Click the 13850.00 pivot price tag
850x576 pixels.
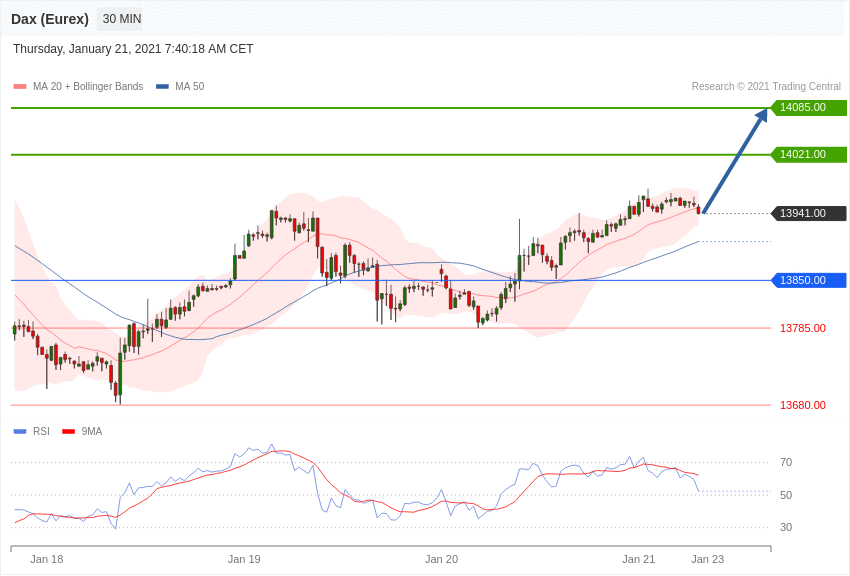[x=808, y=281]
